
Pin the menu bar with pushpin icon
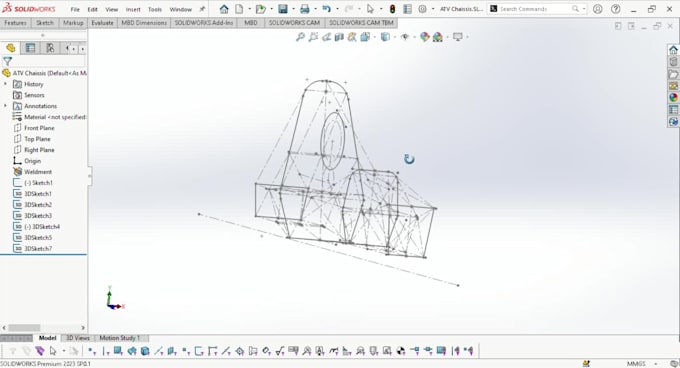pyautogui.click(x=202, y=9)
